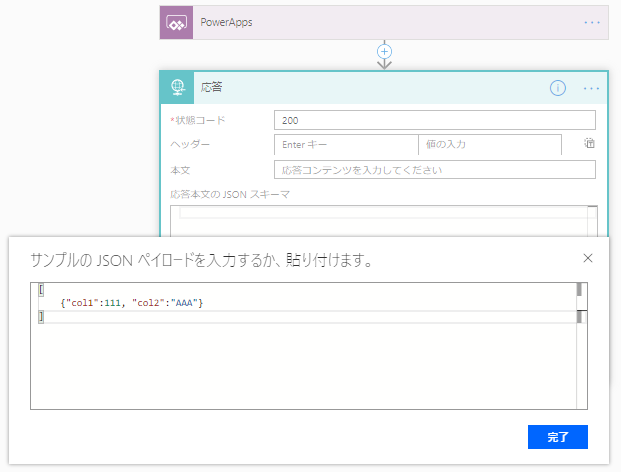Viewport: 621px width, 472px height.
Task: Click the 状態コード label
Action: (200, 120)
